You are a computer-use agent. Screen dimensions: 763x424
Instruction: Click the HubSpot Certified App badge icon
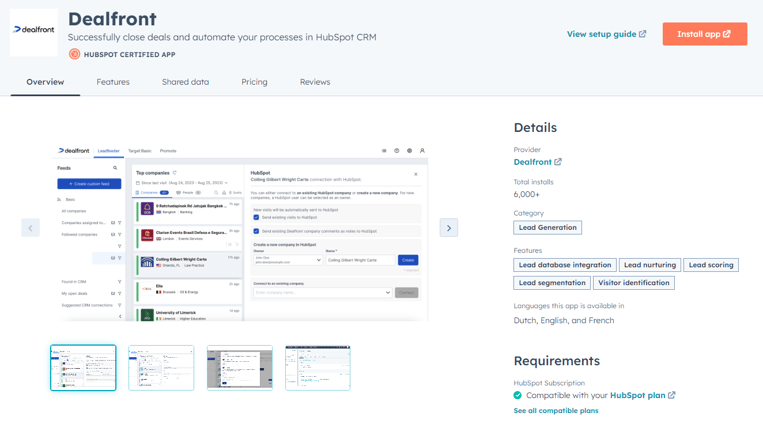[74, 54]
